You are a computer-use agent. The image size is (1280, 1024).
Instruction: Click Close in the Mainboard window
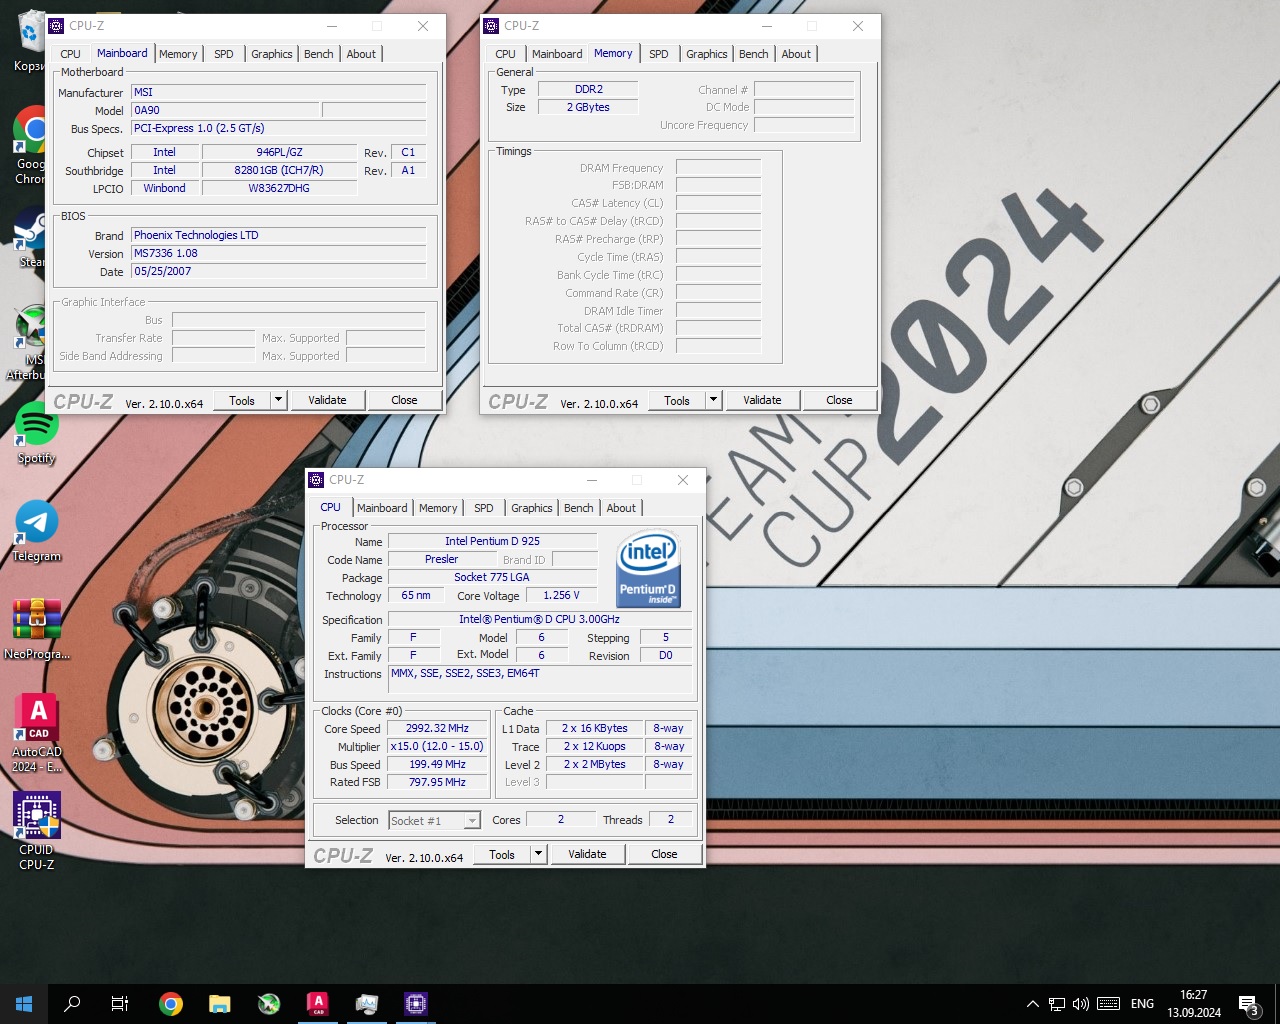coord(404,400)
